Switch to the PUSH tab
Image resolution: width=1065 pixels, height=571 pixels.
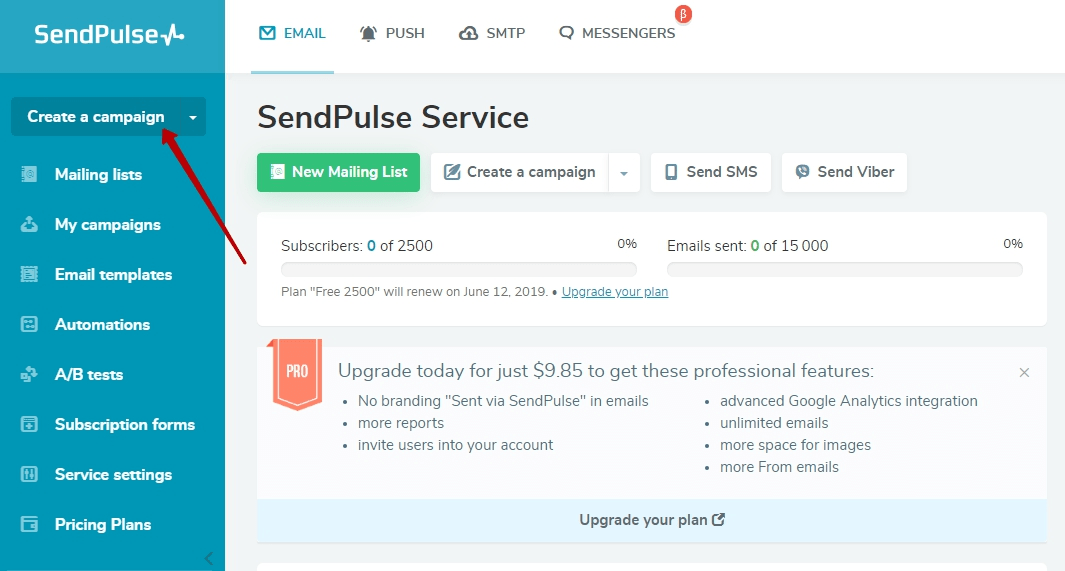click(x=392, y=33)
